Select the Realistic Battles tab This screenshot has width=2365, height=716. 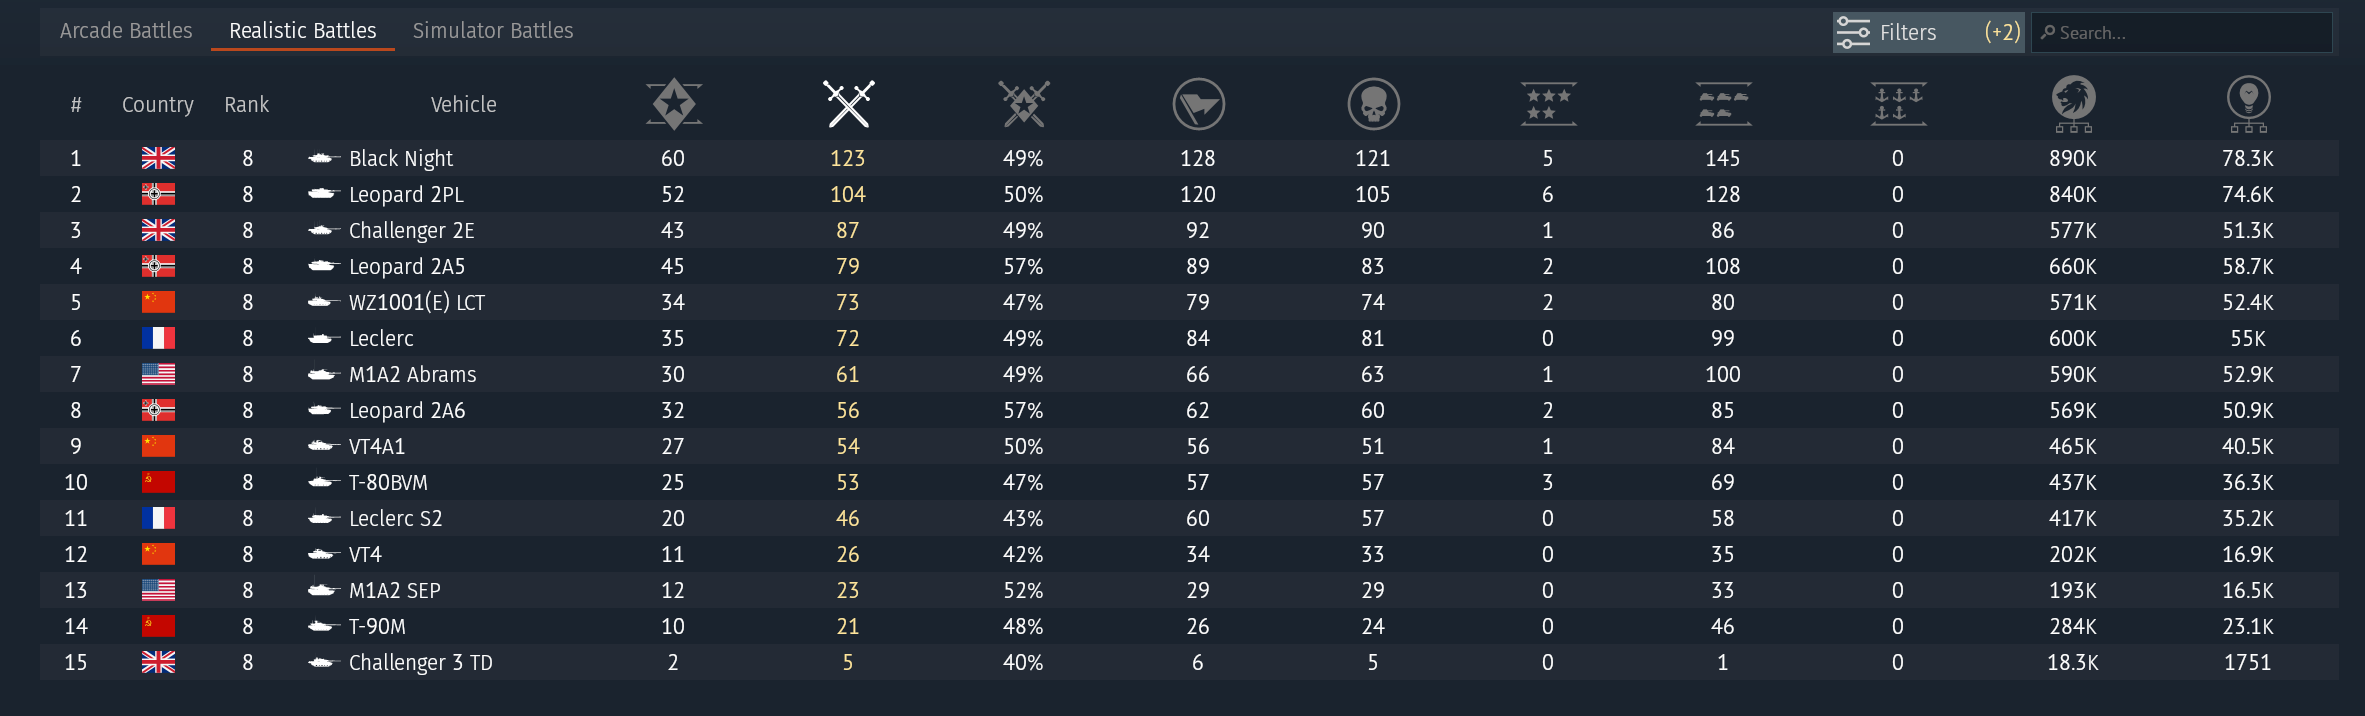click(x=302, y=31)
